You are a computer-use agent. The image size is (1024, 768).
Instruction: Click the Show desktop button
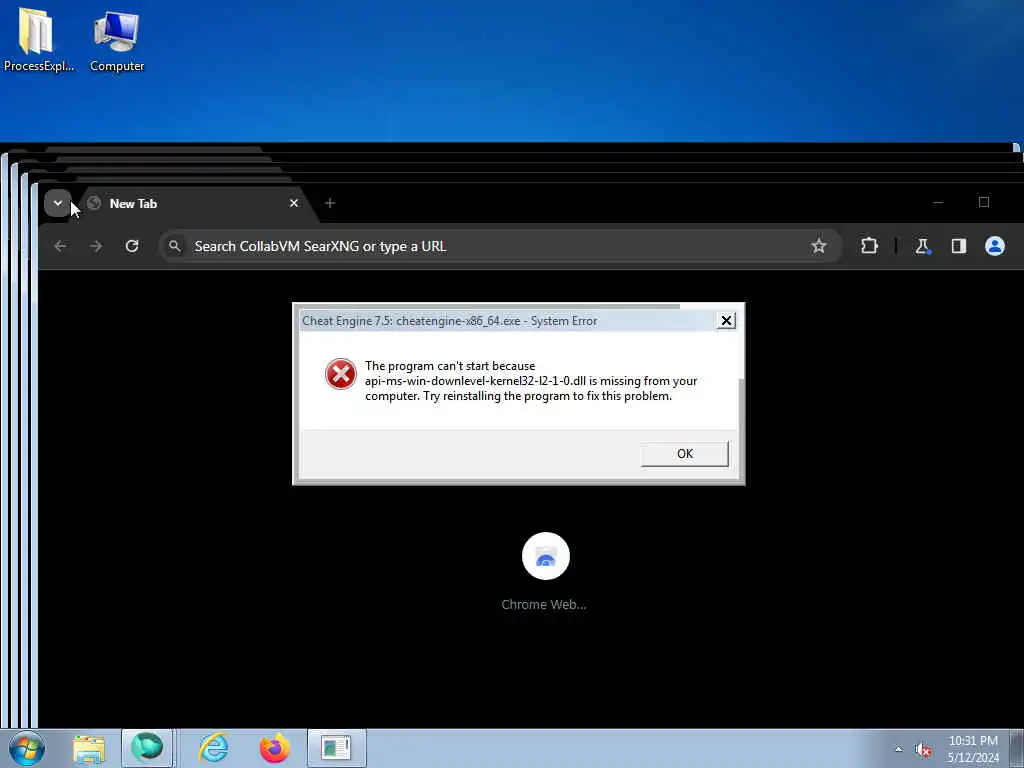pyautogui.click(x=1017, y=749)
